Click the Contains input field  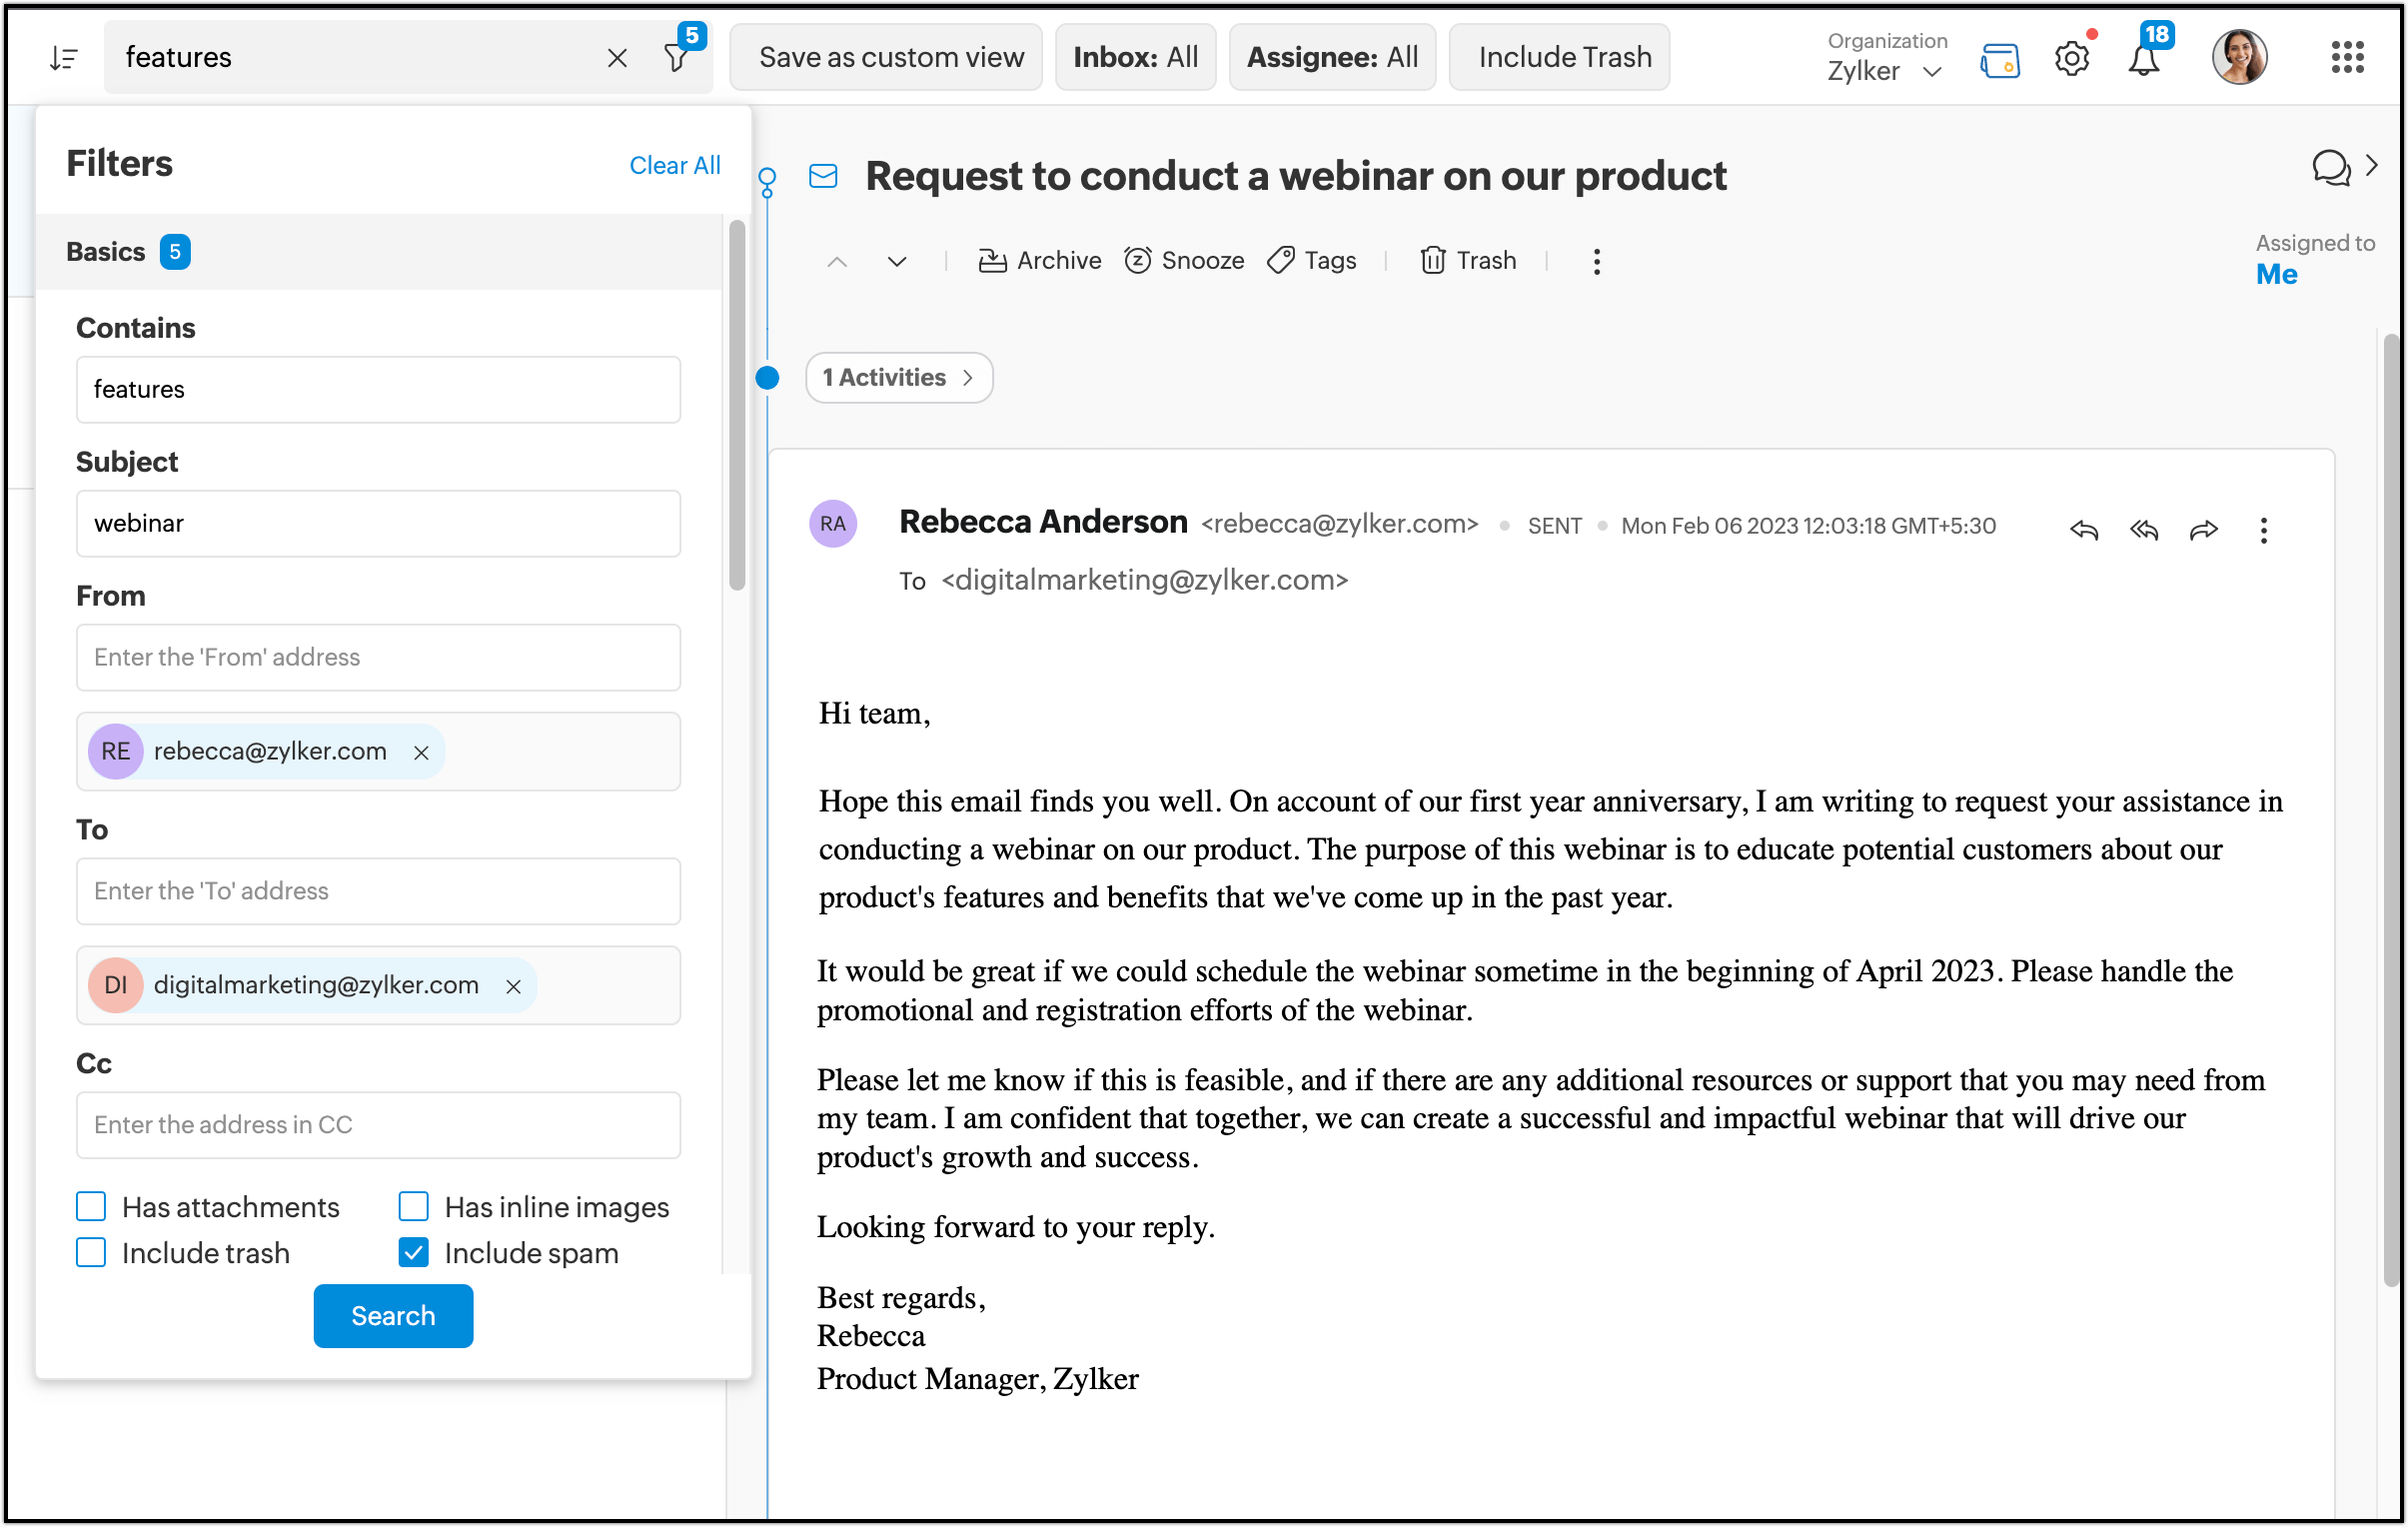coord(378,390)
